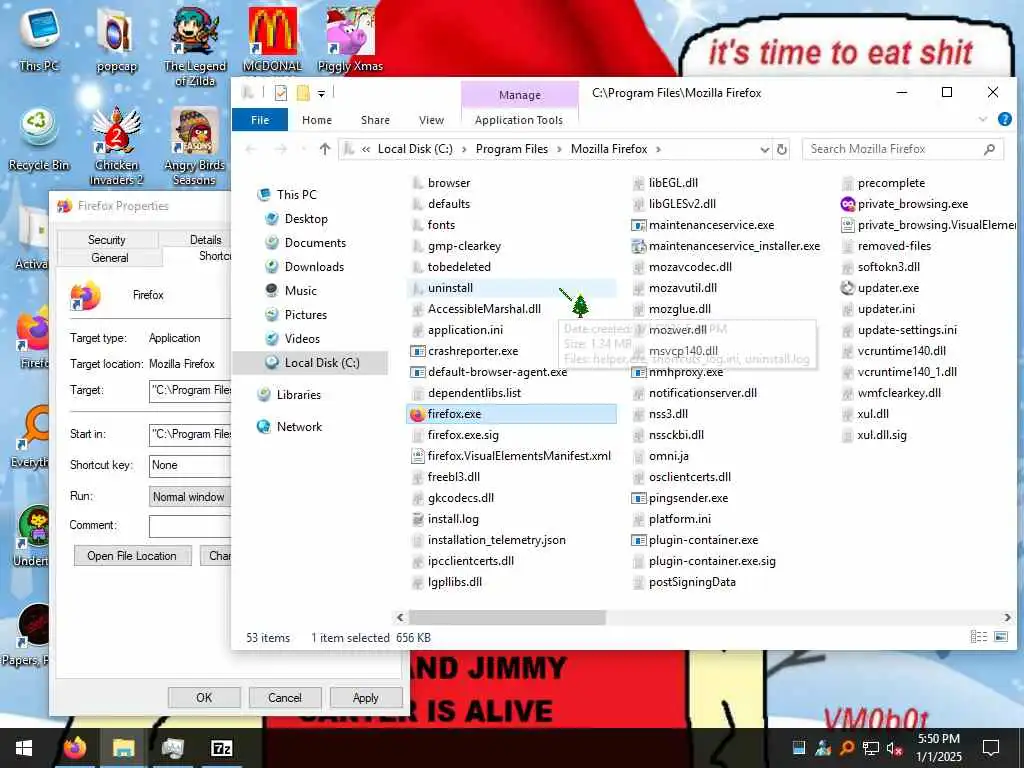The image size is (1024, 768).
Task: Launch The Legend of Zilda shortcut
Action: point(195,46)
